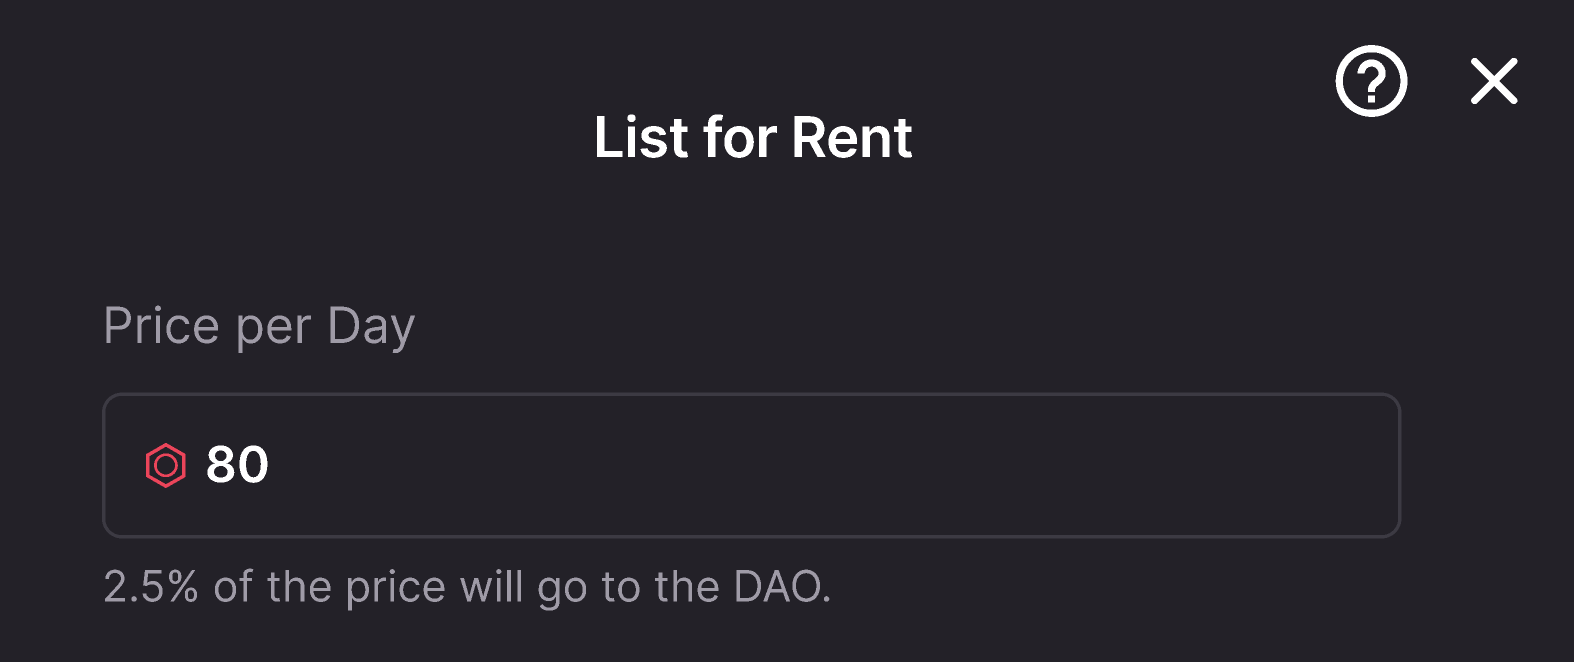Select the currency icon beside 80
The image size is (1574, 662).
[x=166, y=465]
